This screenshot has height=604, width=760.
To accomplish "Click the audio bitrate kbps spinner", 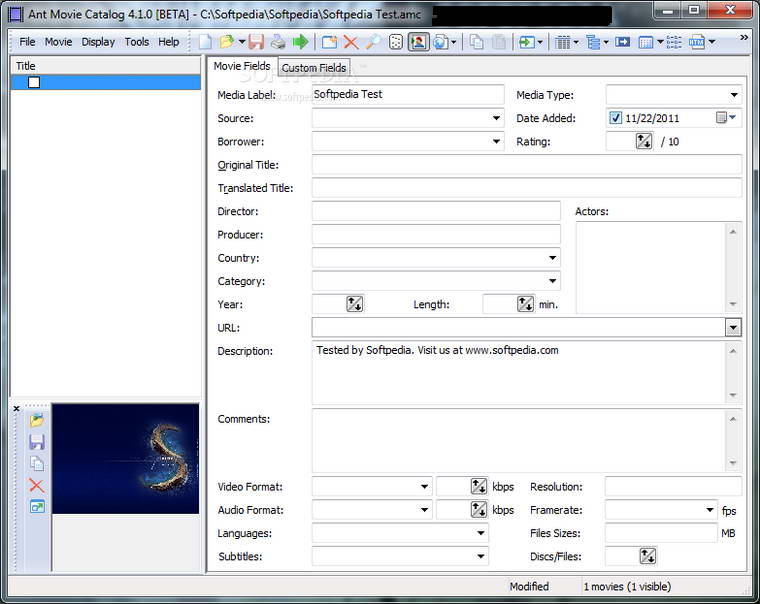I will pyautogui.click(x=479, y=509).
